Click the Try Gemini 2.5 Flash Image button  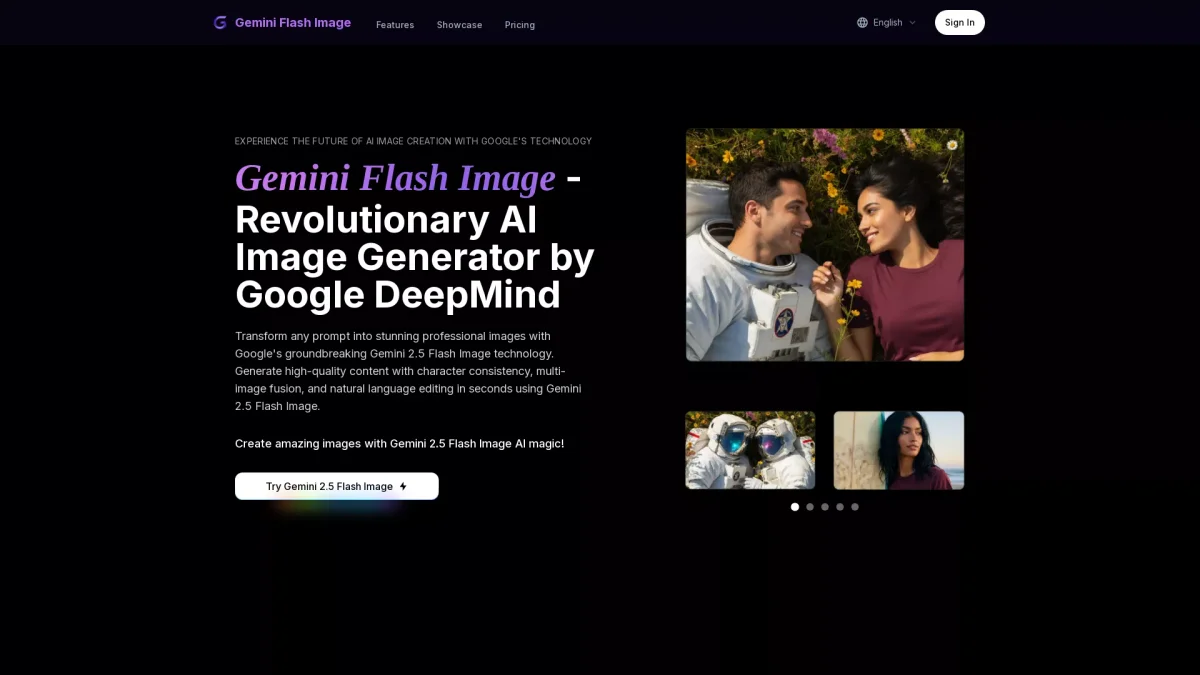click(x=336, y=486)
